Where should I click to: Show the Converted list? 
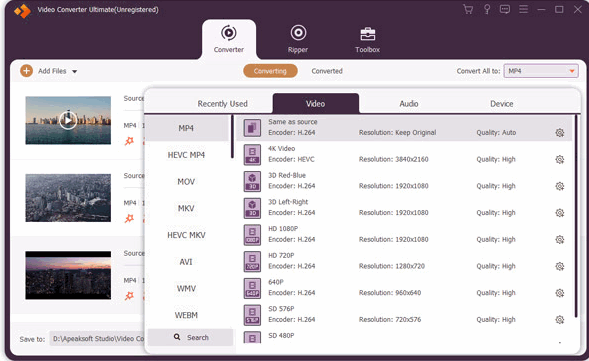coord(327,71)
